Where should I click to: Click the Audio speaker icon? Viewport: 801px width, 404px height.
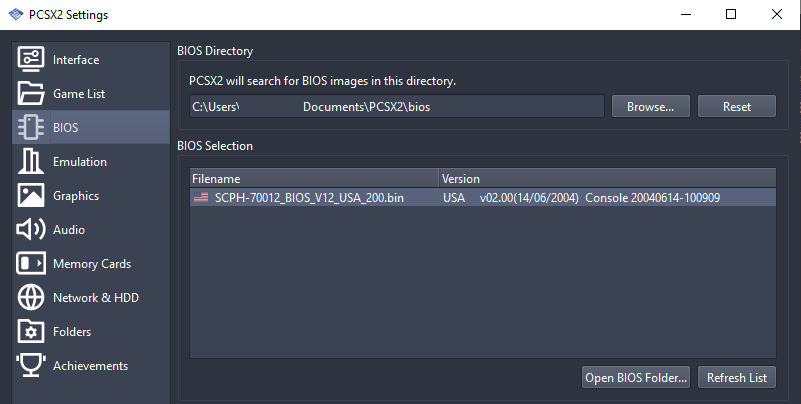pos(31,230)
